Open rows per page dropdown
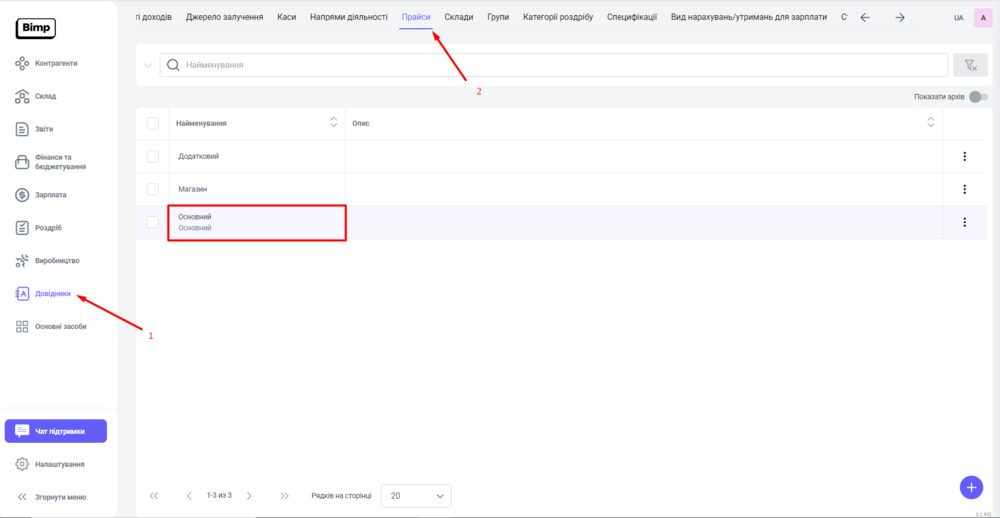 (416, 495)
